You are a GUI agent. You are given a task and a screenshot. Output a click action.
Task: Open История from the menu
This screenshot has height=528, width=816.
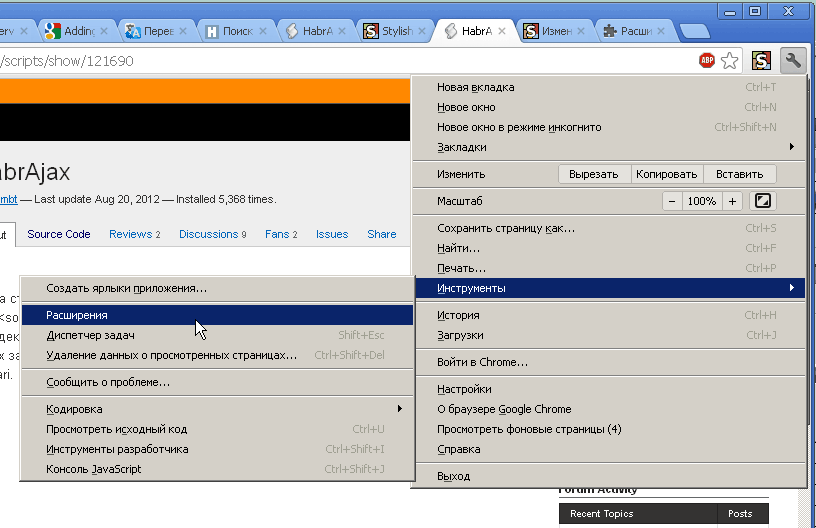click(x=609, y=315)
